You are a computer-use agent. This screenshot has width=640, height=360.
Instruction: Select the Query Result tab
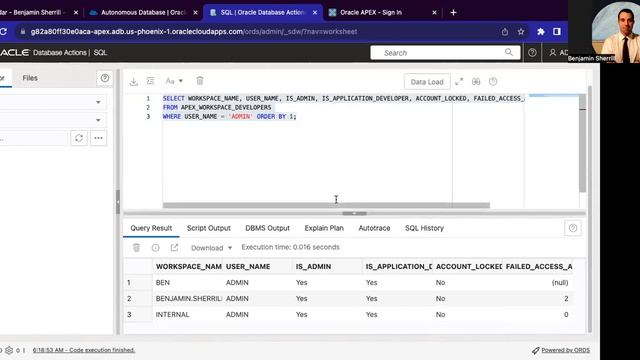(151, 228)
